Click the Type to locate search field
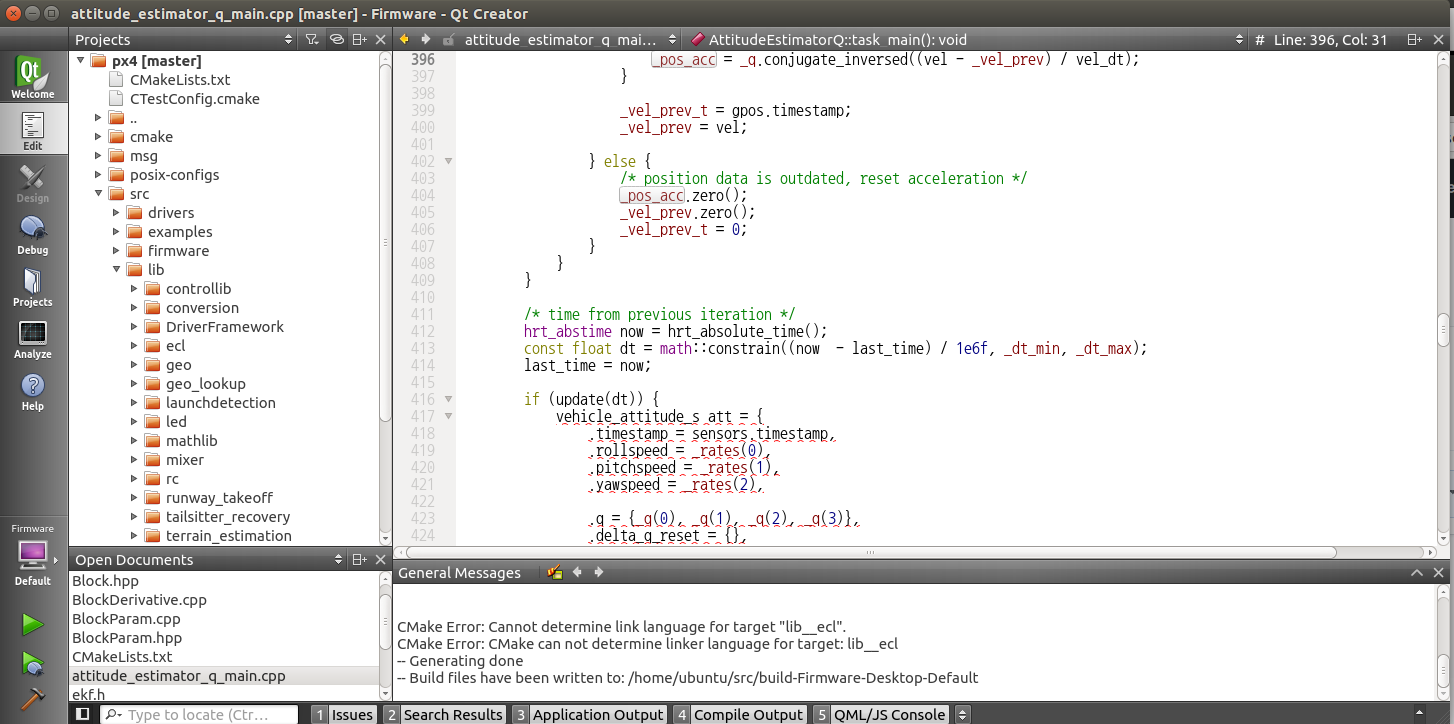1454x724 pixels. tap(199, 714)
